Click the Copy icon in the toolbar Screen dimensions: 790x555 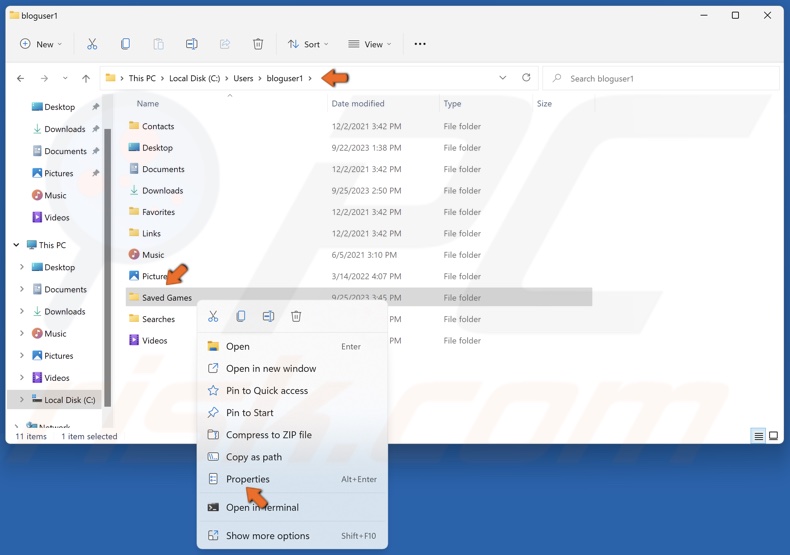[x=125, y=44]
